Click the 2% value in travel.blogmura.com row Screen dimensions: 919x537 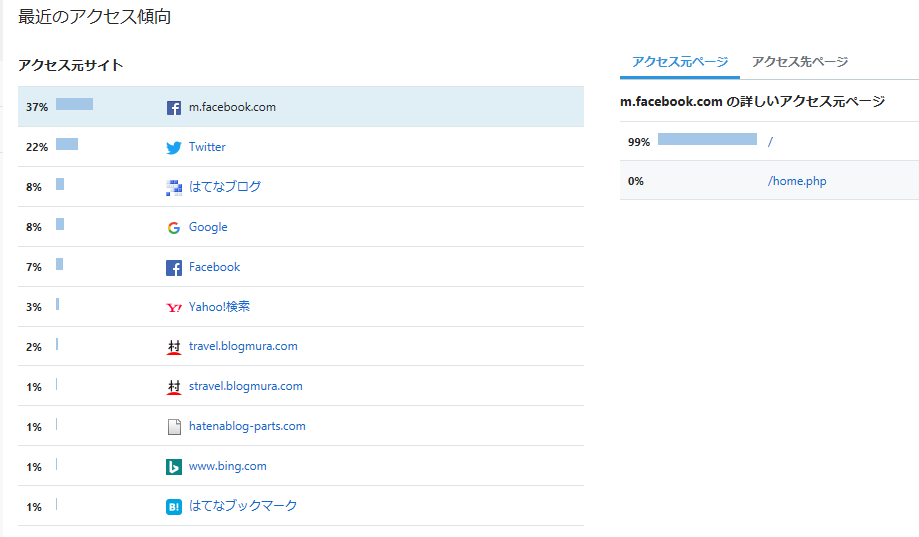(x=34, y=347)
